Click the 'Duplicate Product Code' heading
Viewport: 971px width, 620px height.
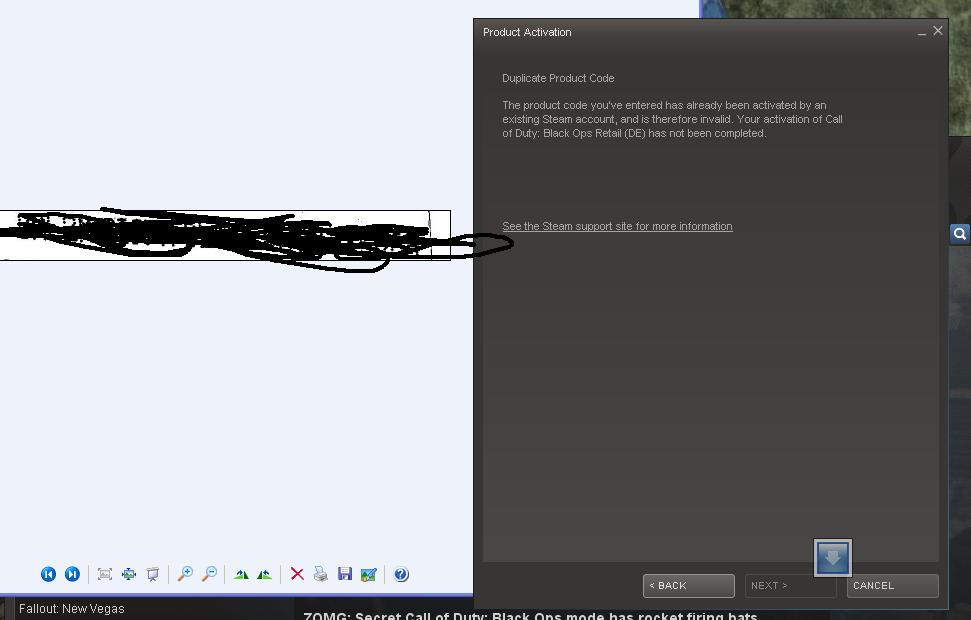click(x=558, y=78)
